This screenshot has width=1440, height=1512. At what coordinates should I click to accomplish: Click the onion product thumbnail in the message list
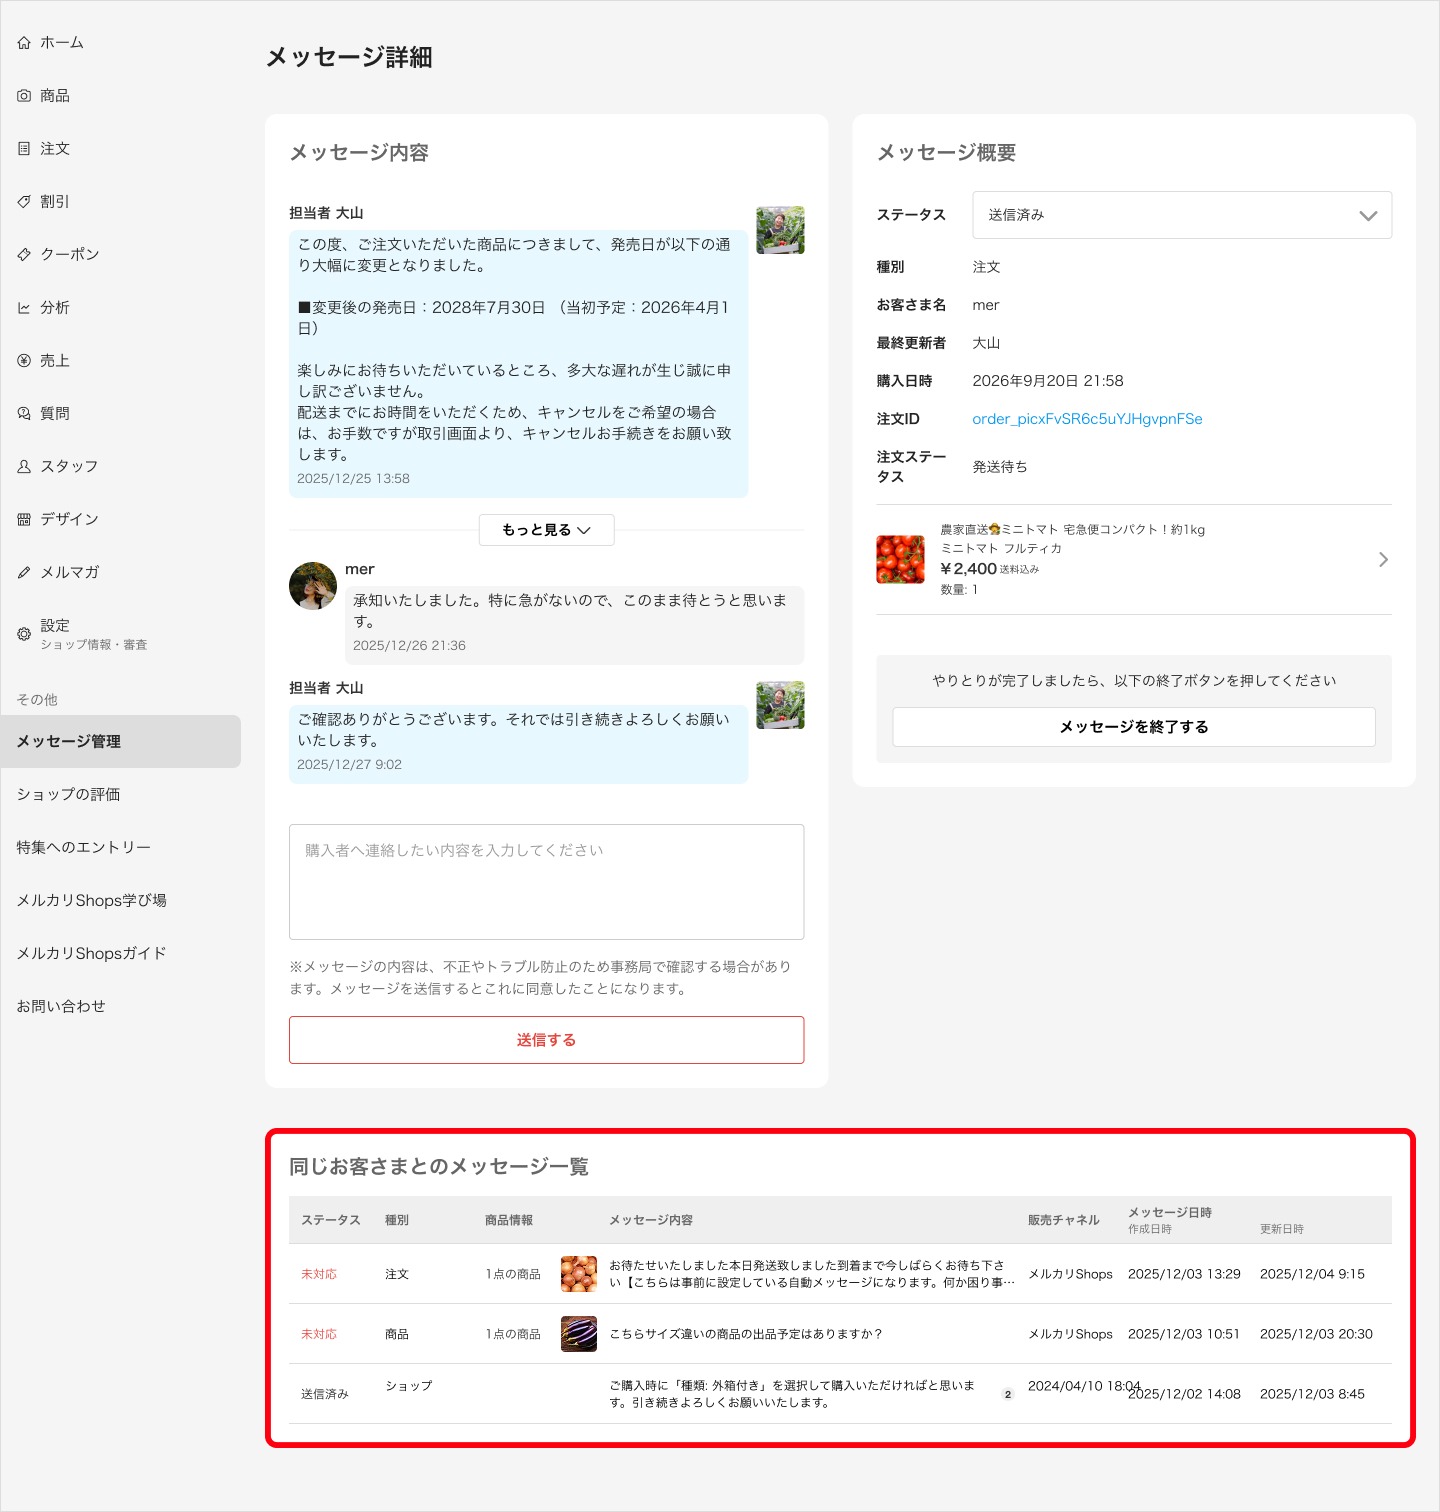click(579, 1274)
